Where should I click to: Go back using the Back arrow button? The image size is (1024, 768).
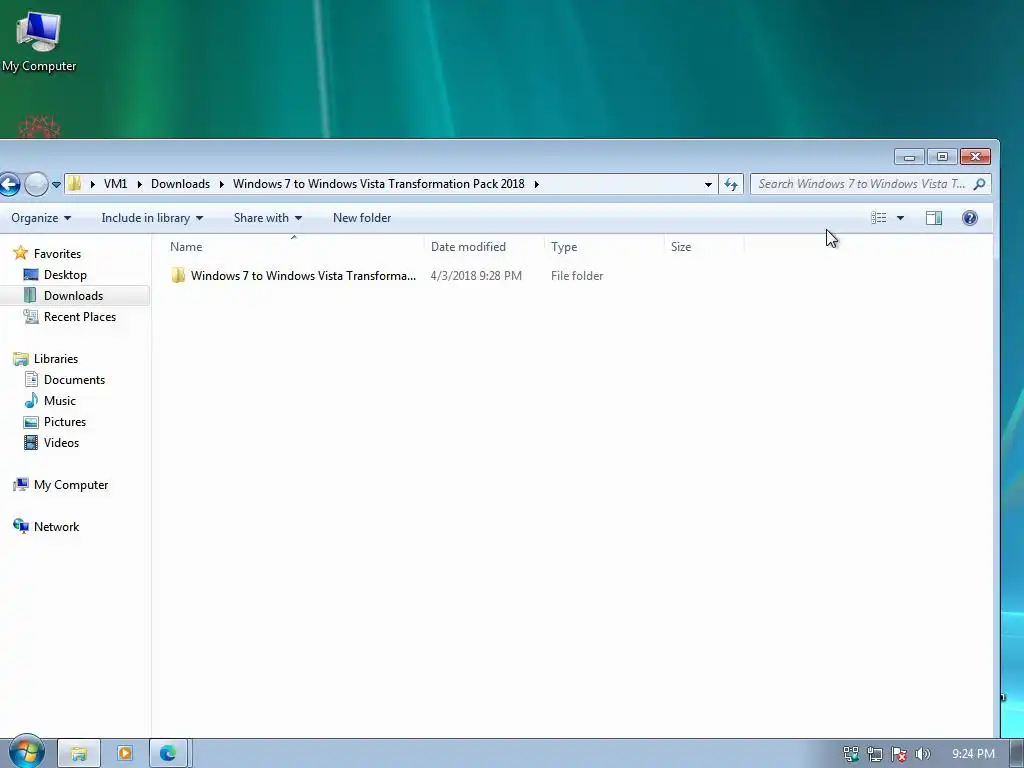click(x=8, y=184)
